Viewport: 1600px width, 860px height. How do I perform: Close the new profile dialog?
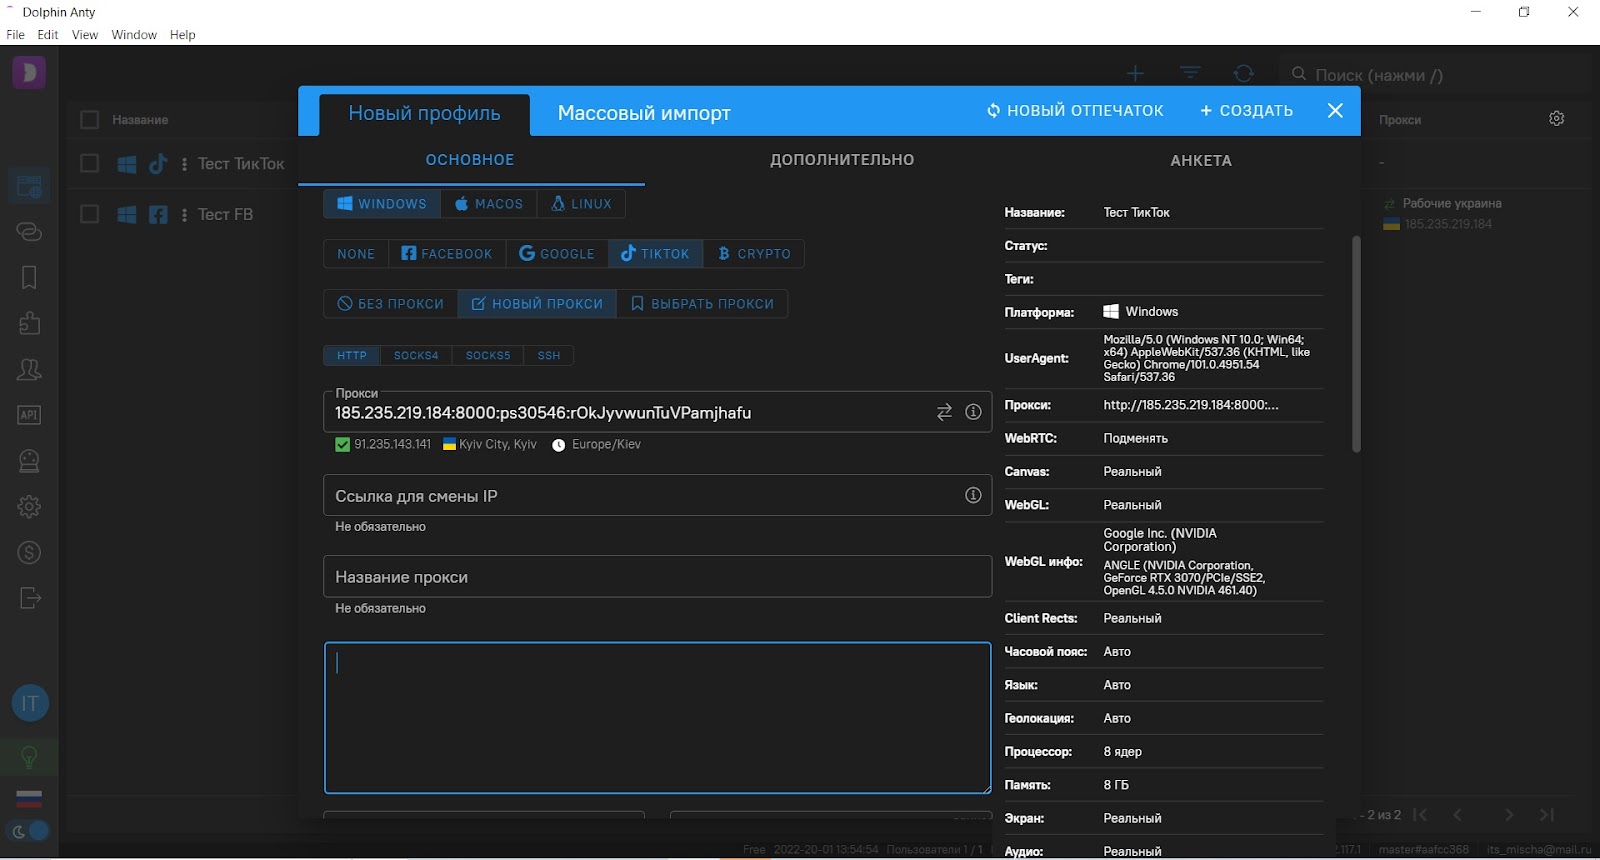1335,110
